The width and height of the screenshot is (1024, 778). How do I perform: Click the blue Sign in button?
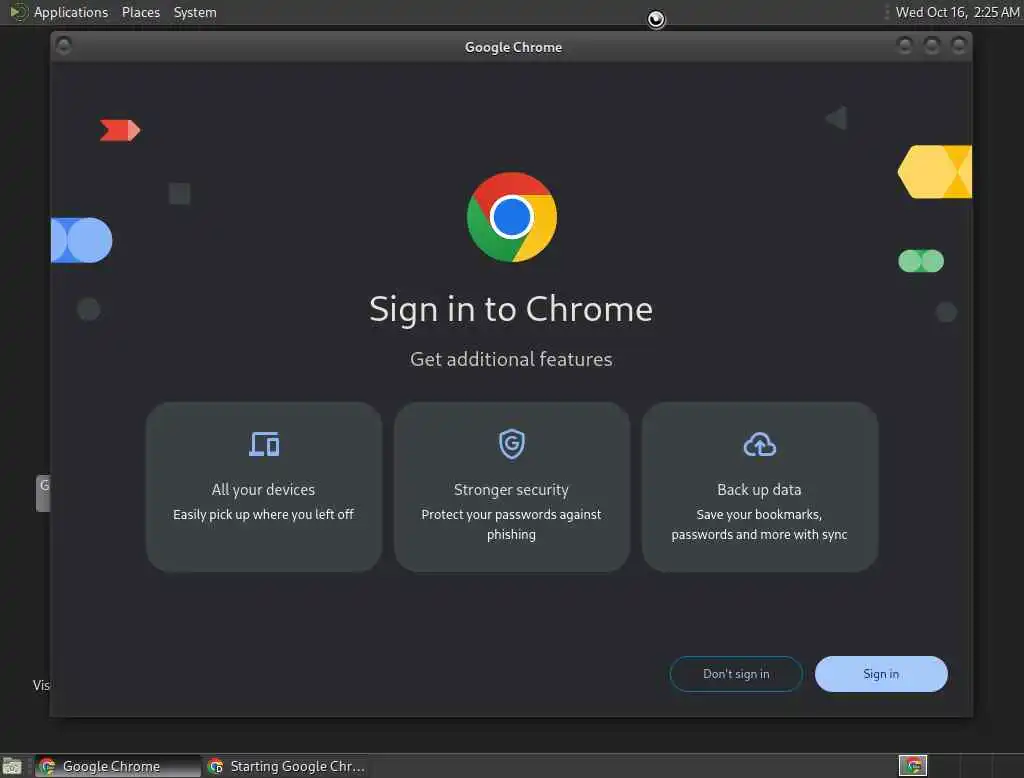click(x=881, y=673)
